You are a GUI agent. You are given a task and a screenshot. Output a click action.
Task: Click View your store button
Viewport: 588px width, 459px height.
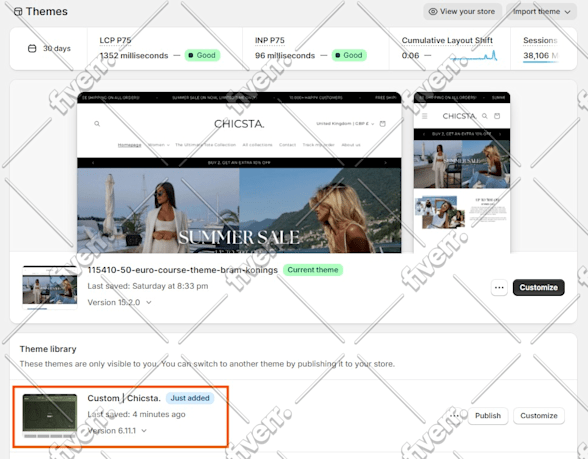tap(462, 12)
